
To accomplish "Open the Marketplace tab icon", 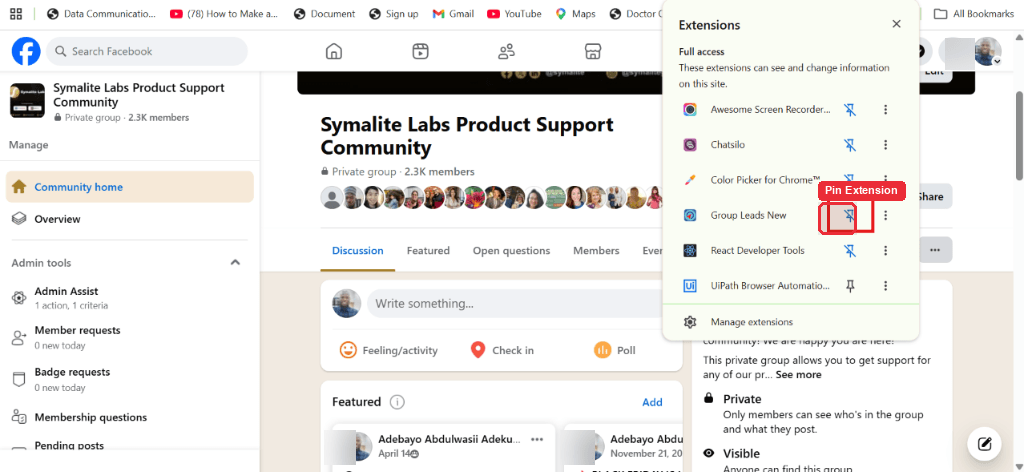I will click(592, 51).
